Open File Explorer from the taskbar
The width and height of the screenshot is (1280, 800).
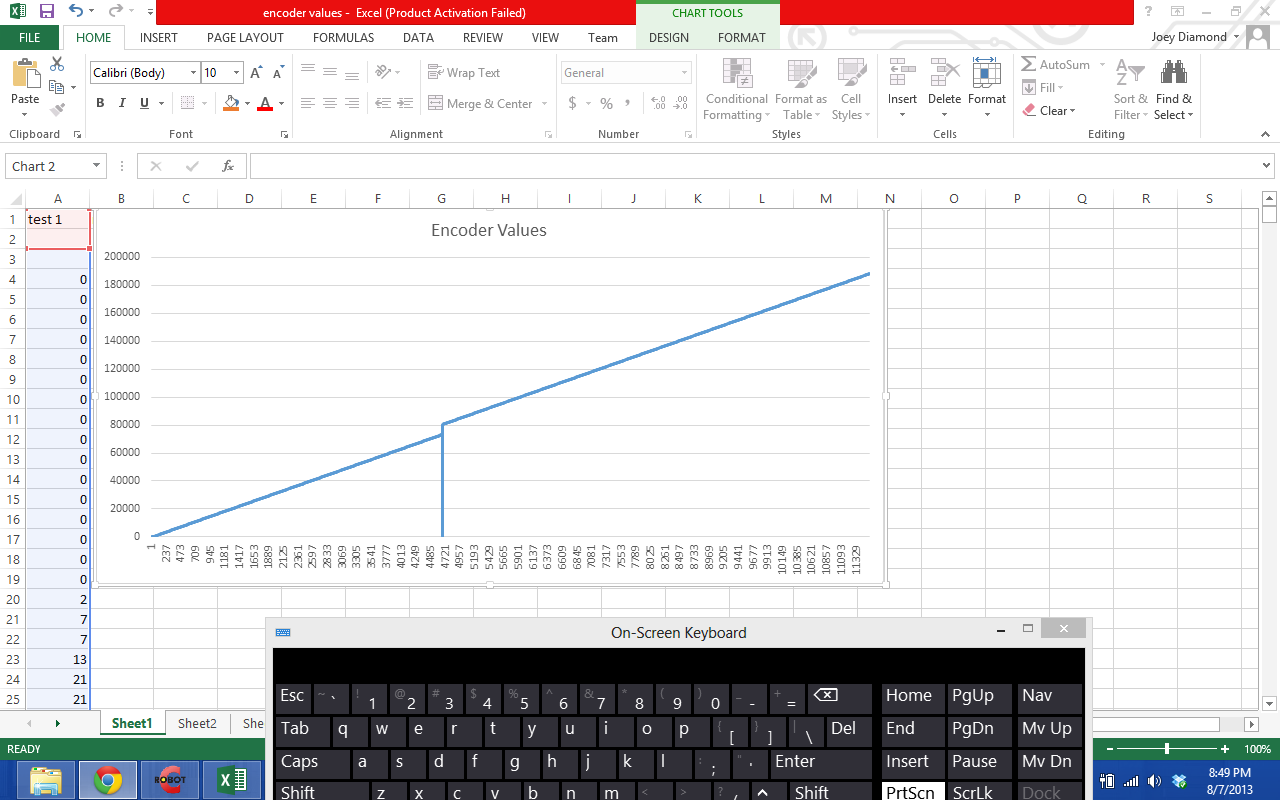pos(46,780)
